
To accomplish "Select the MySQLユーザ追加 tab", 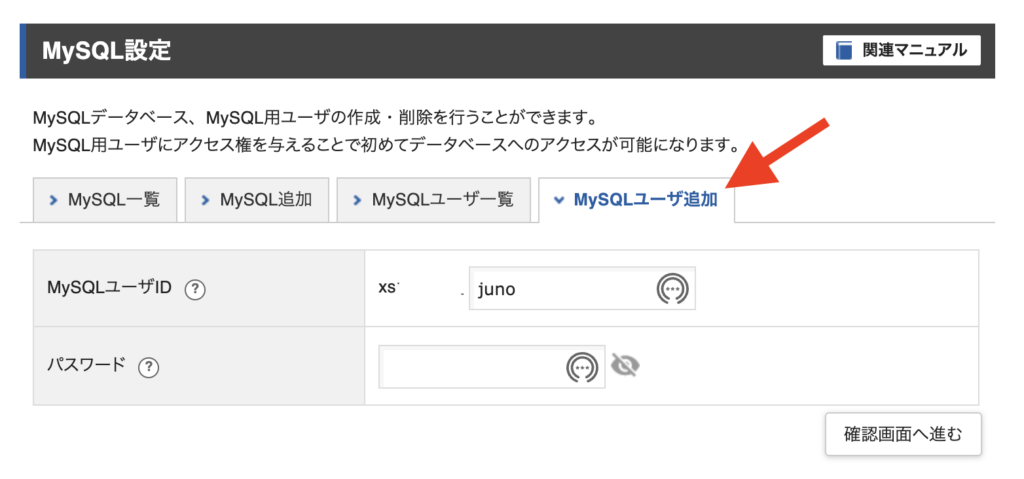I will (x=637, y=200).
